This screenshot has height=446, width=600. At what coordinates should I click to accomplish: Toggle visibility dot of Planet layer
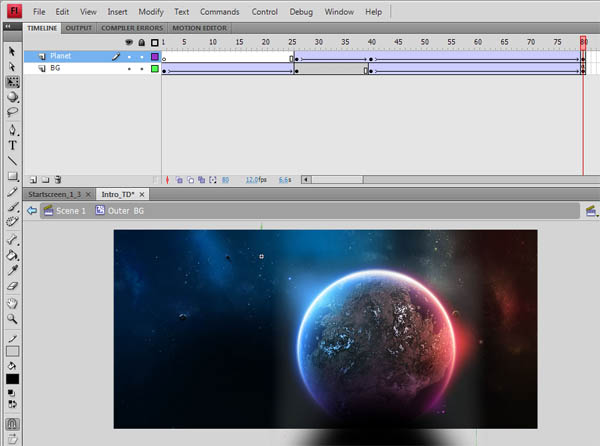click(x=129, y=57)
